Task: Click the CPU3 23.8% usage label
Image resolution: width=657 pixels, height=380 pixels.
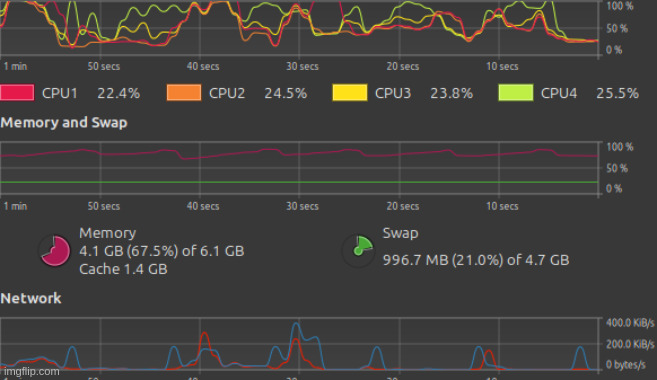Action: tap(451, 93)
